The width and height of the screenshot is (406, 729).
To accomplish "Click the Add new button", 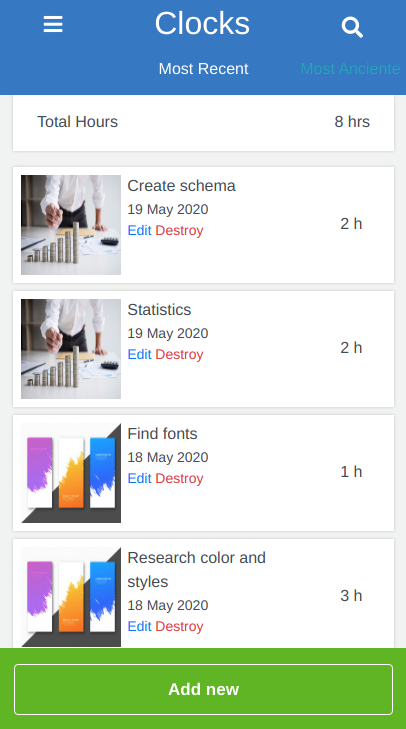I will (203, 689).
